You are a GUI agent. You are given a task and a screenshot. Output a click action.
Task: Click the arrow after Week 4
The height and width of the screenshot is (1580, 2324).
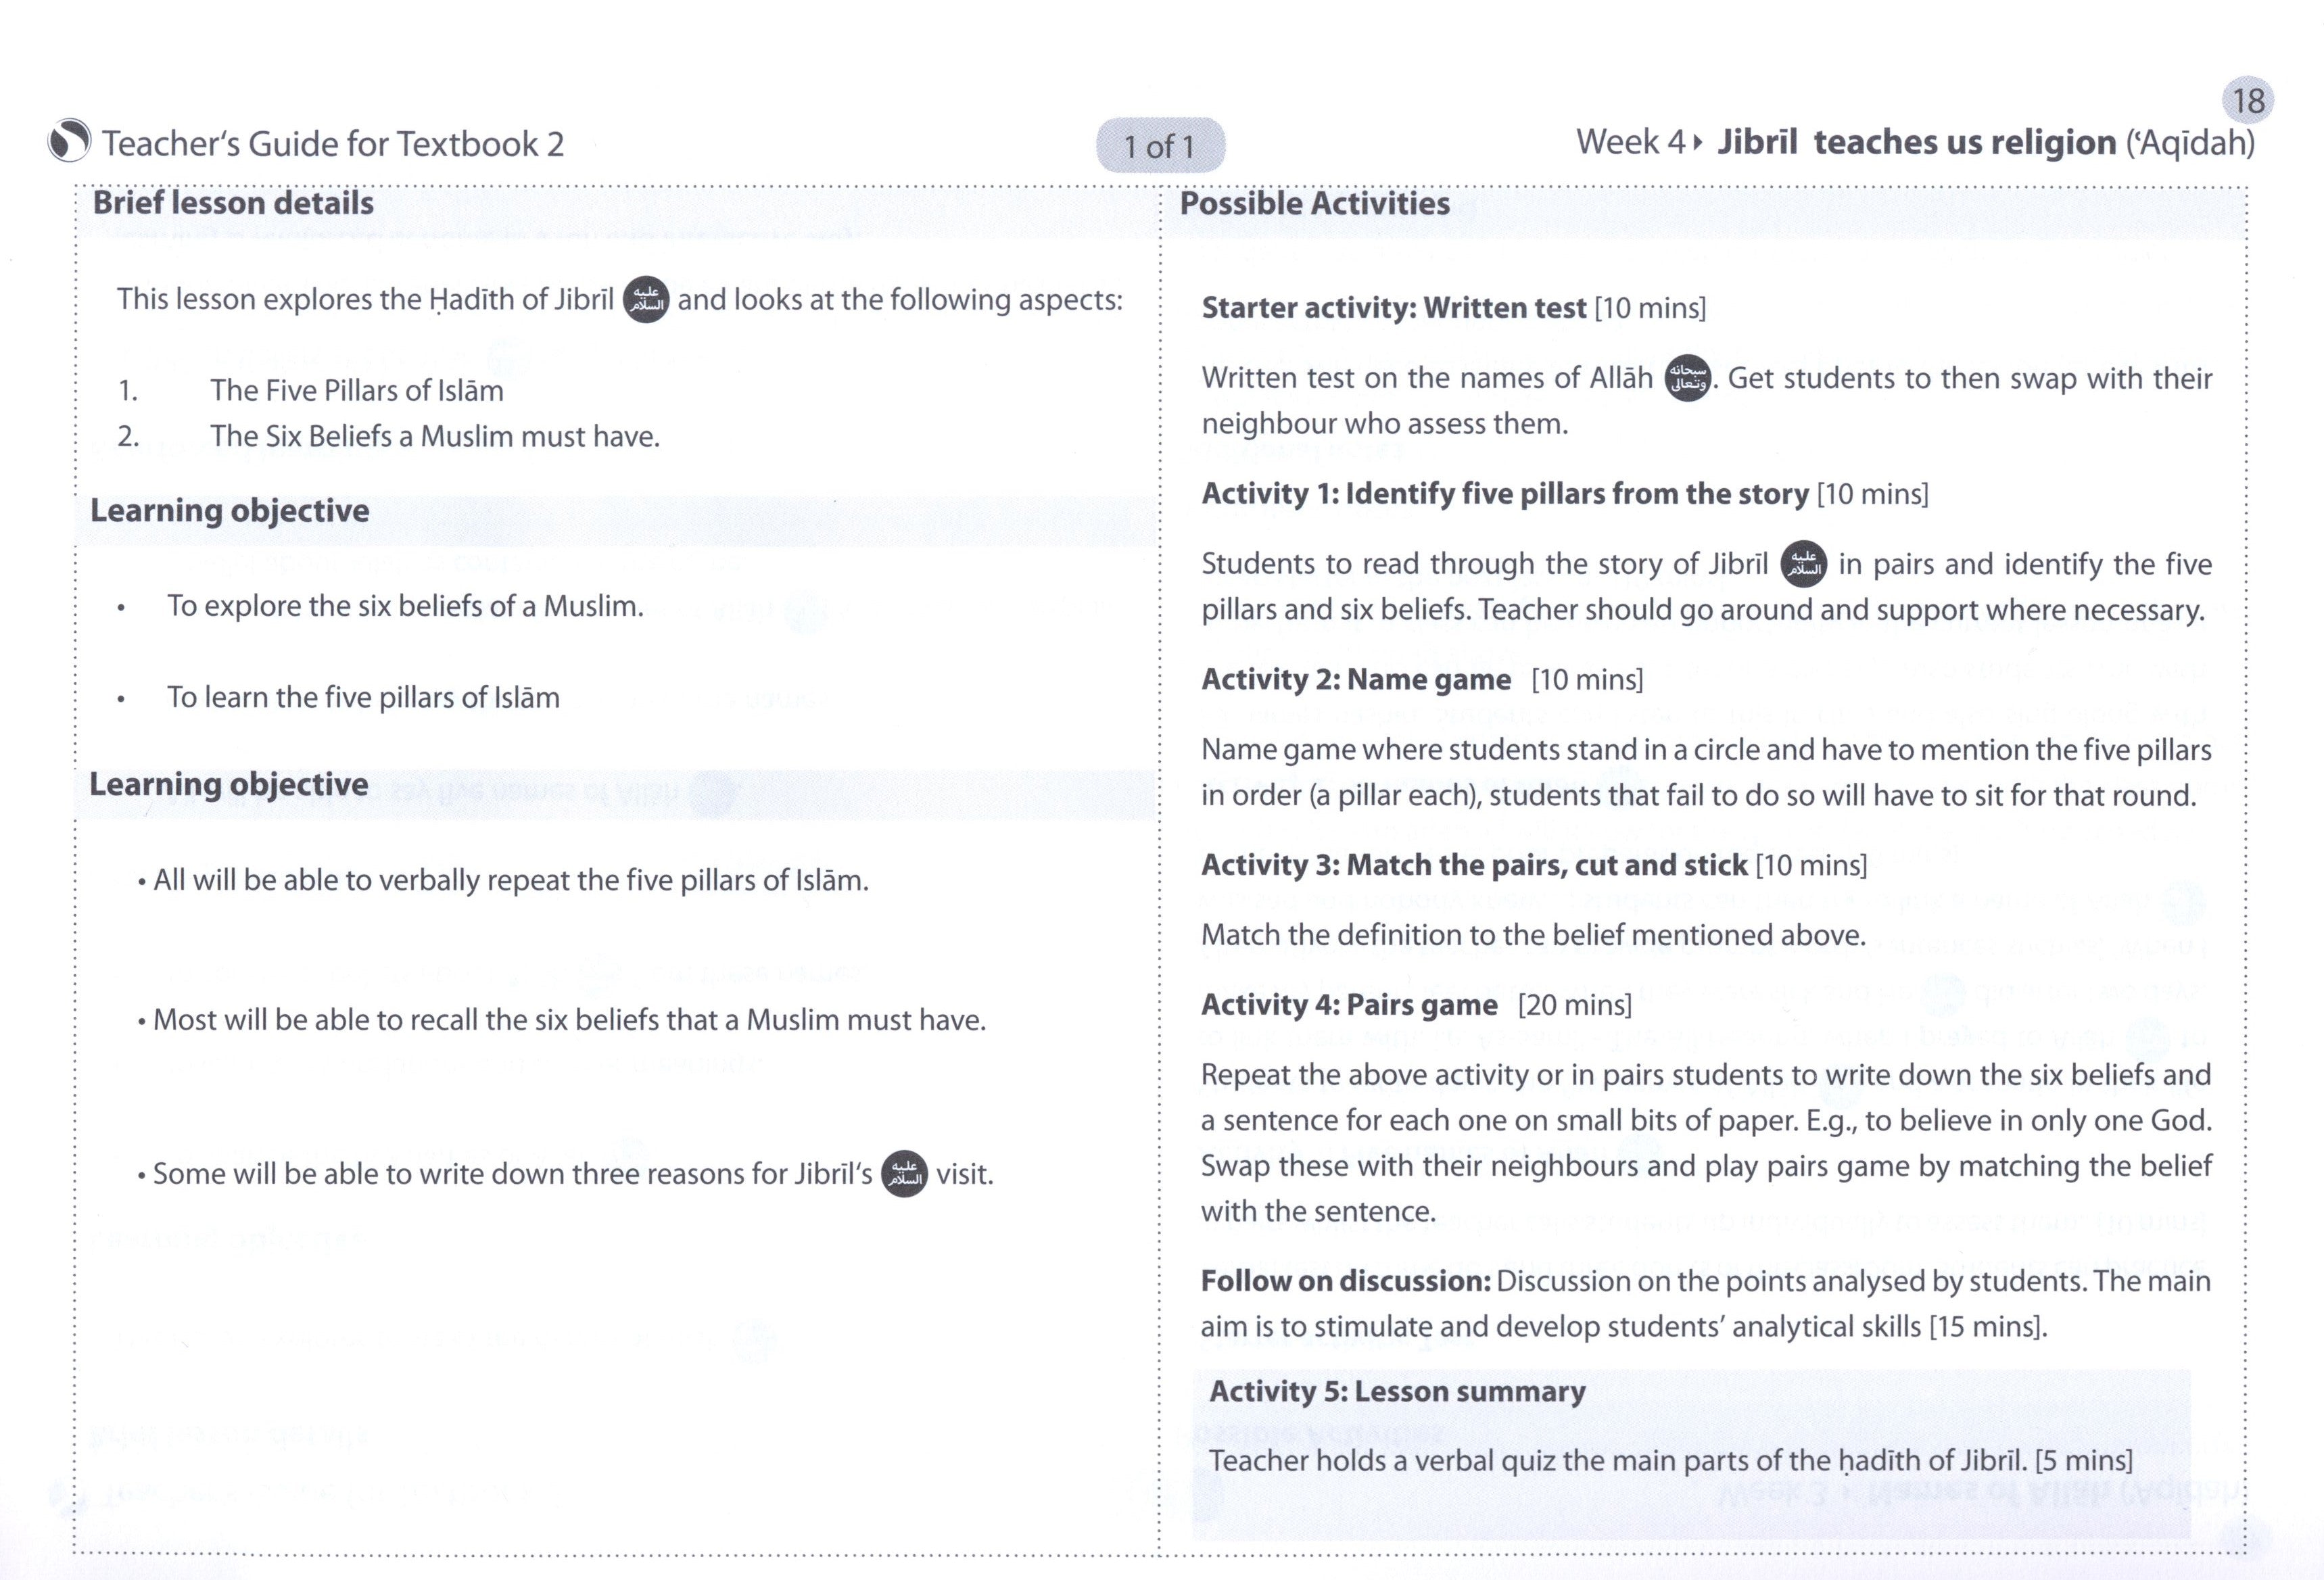point(1698,143)
